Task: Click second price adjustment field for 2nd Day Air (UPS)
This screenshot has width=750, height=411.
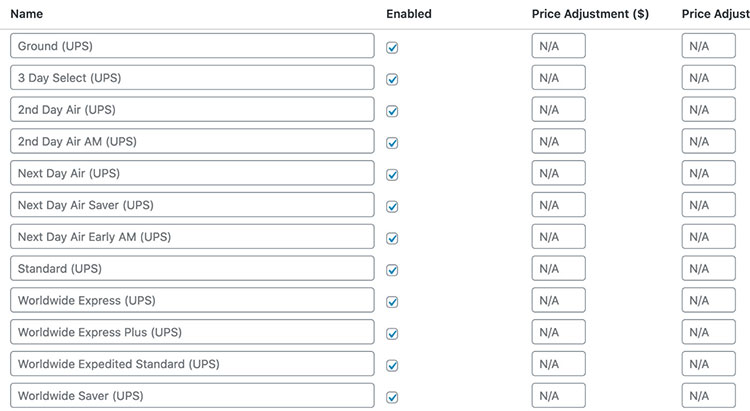Action: click(708, 110)
